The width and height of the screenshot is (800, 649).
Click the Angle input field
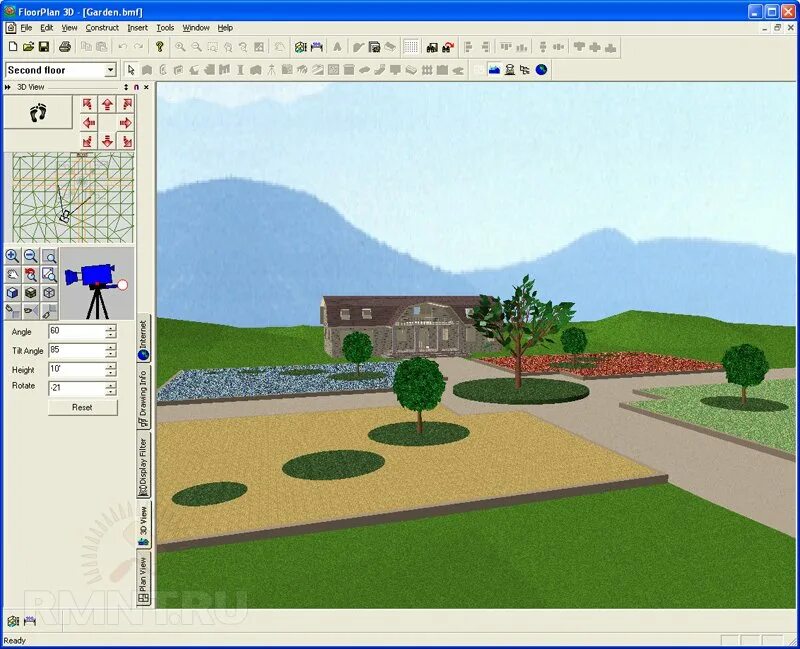[77, 332]
